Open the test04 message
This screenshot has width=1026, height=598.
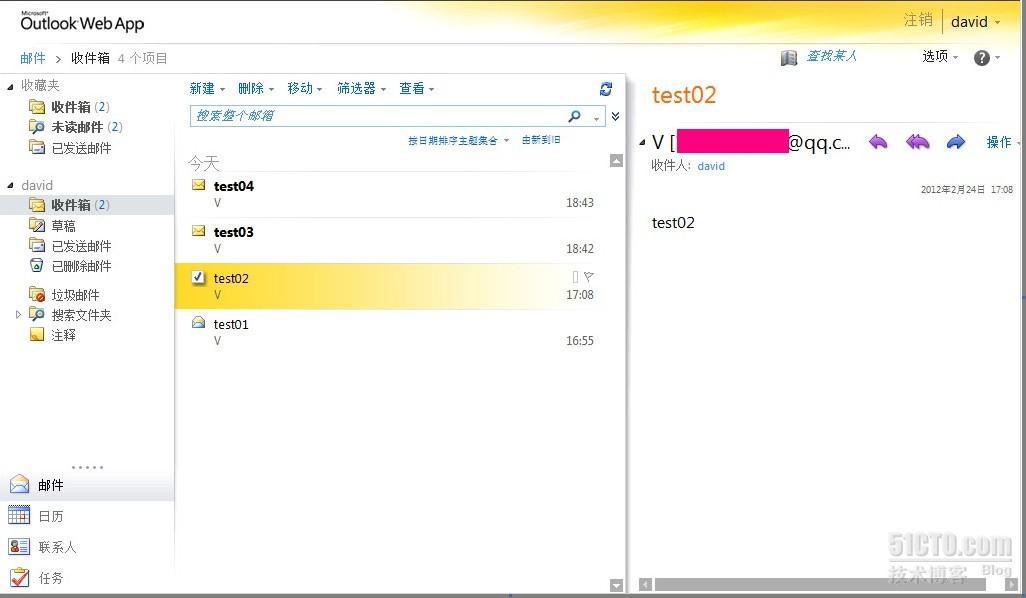coord(393,194)
